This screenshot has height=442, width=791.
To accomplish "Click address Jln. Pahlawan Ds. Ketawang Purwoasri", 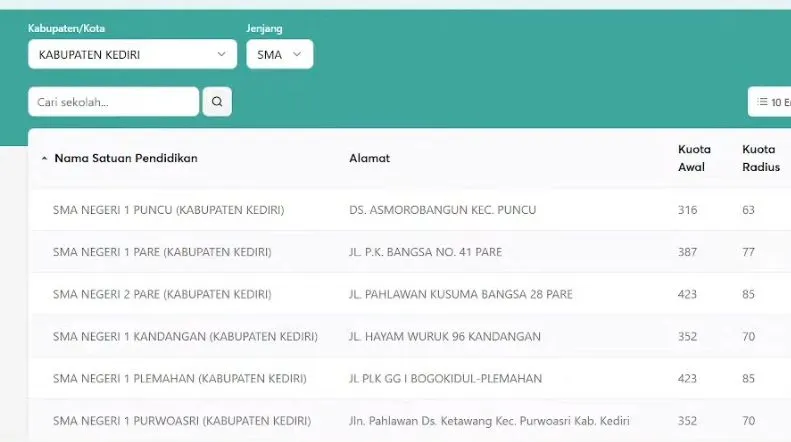I will [x=489, y=421].
